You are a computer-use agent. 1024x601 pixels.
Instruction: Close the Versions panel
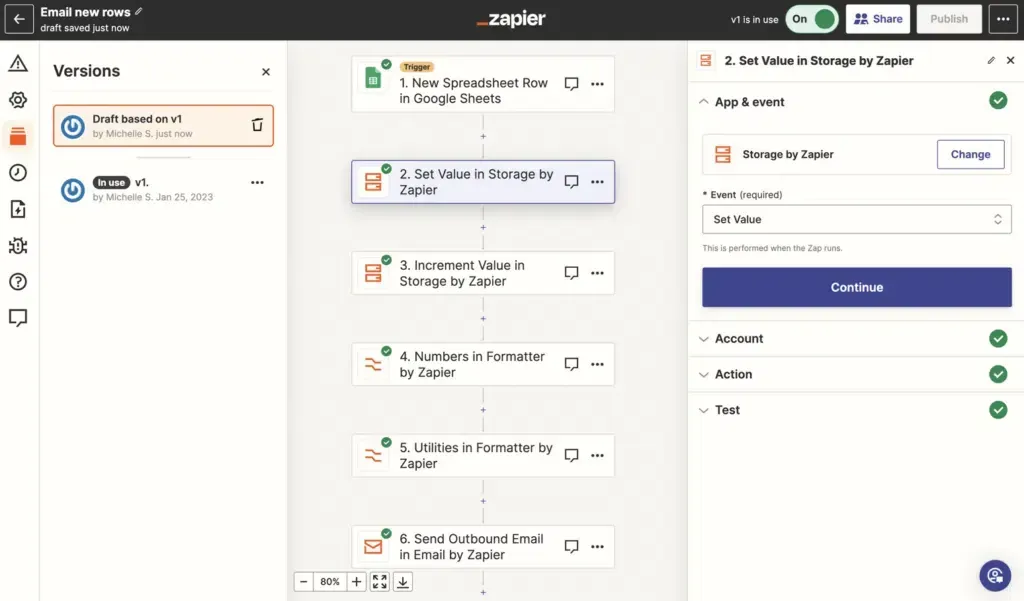tap(265, 71)
